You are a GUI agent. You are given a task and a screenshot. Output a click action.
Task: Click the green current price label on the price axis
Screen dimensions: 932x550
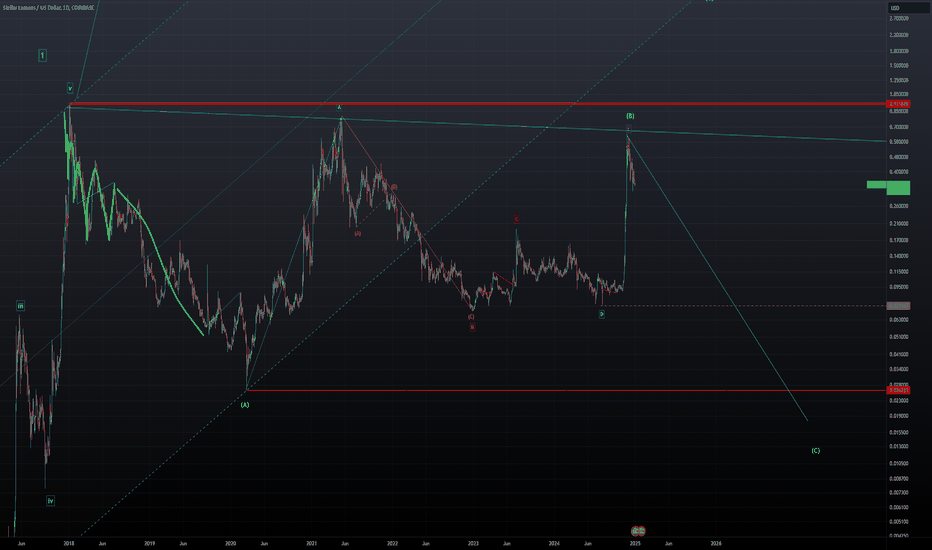pyautogui.click(x=898, y=188)
